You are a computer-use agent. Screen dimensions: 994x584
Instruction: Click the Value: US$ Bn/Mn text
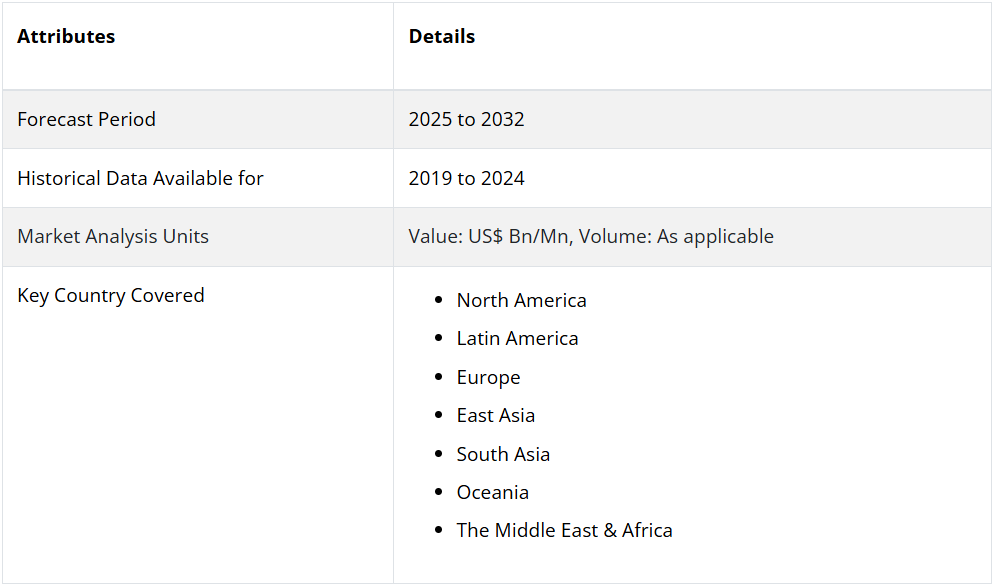491,237
